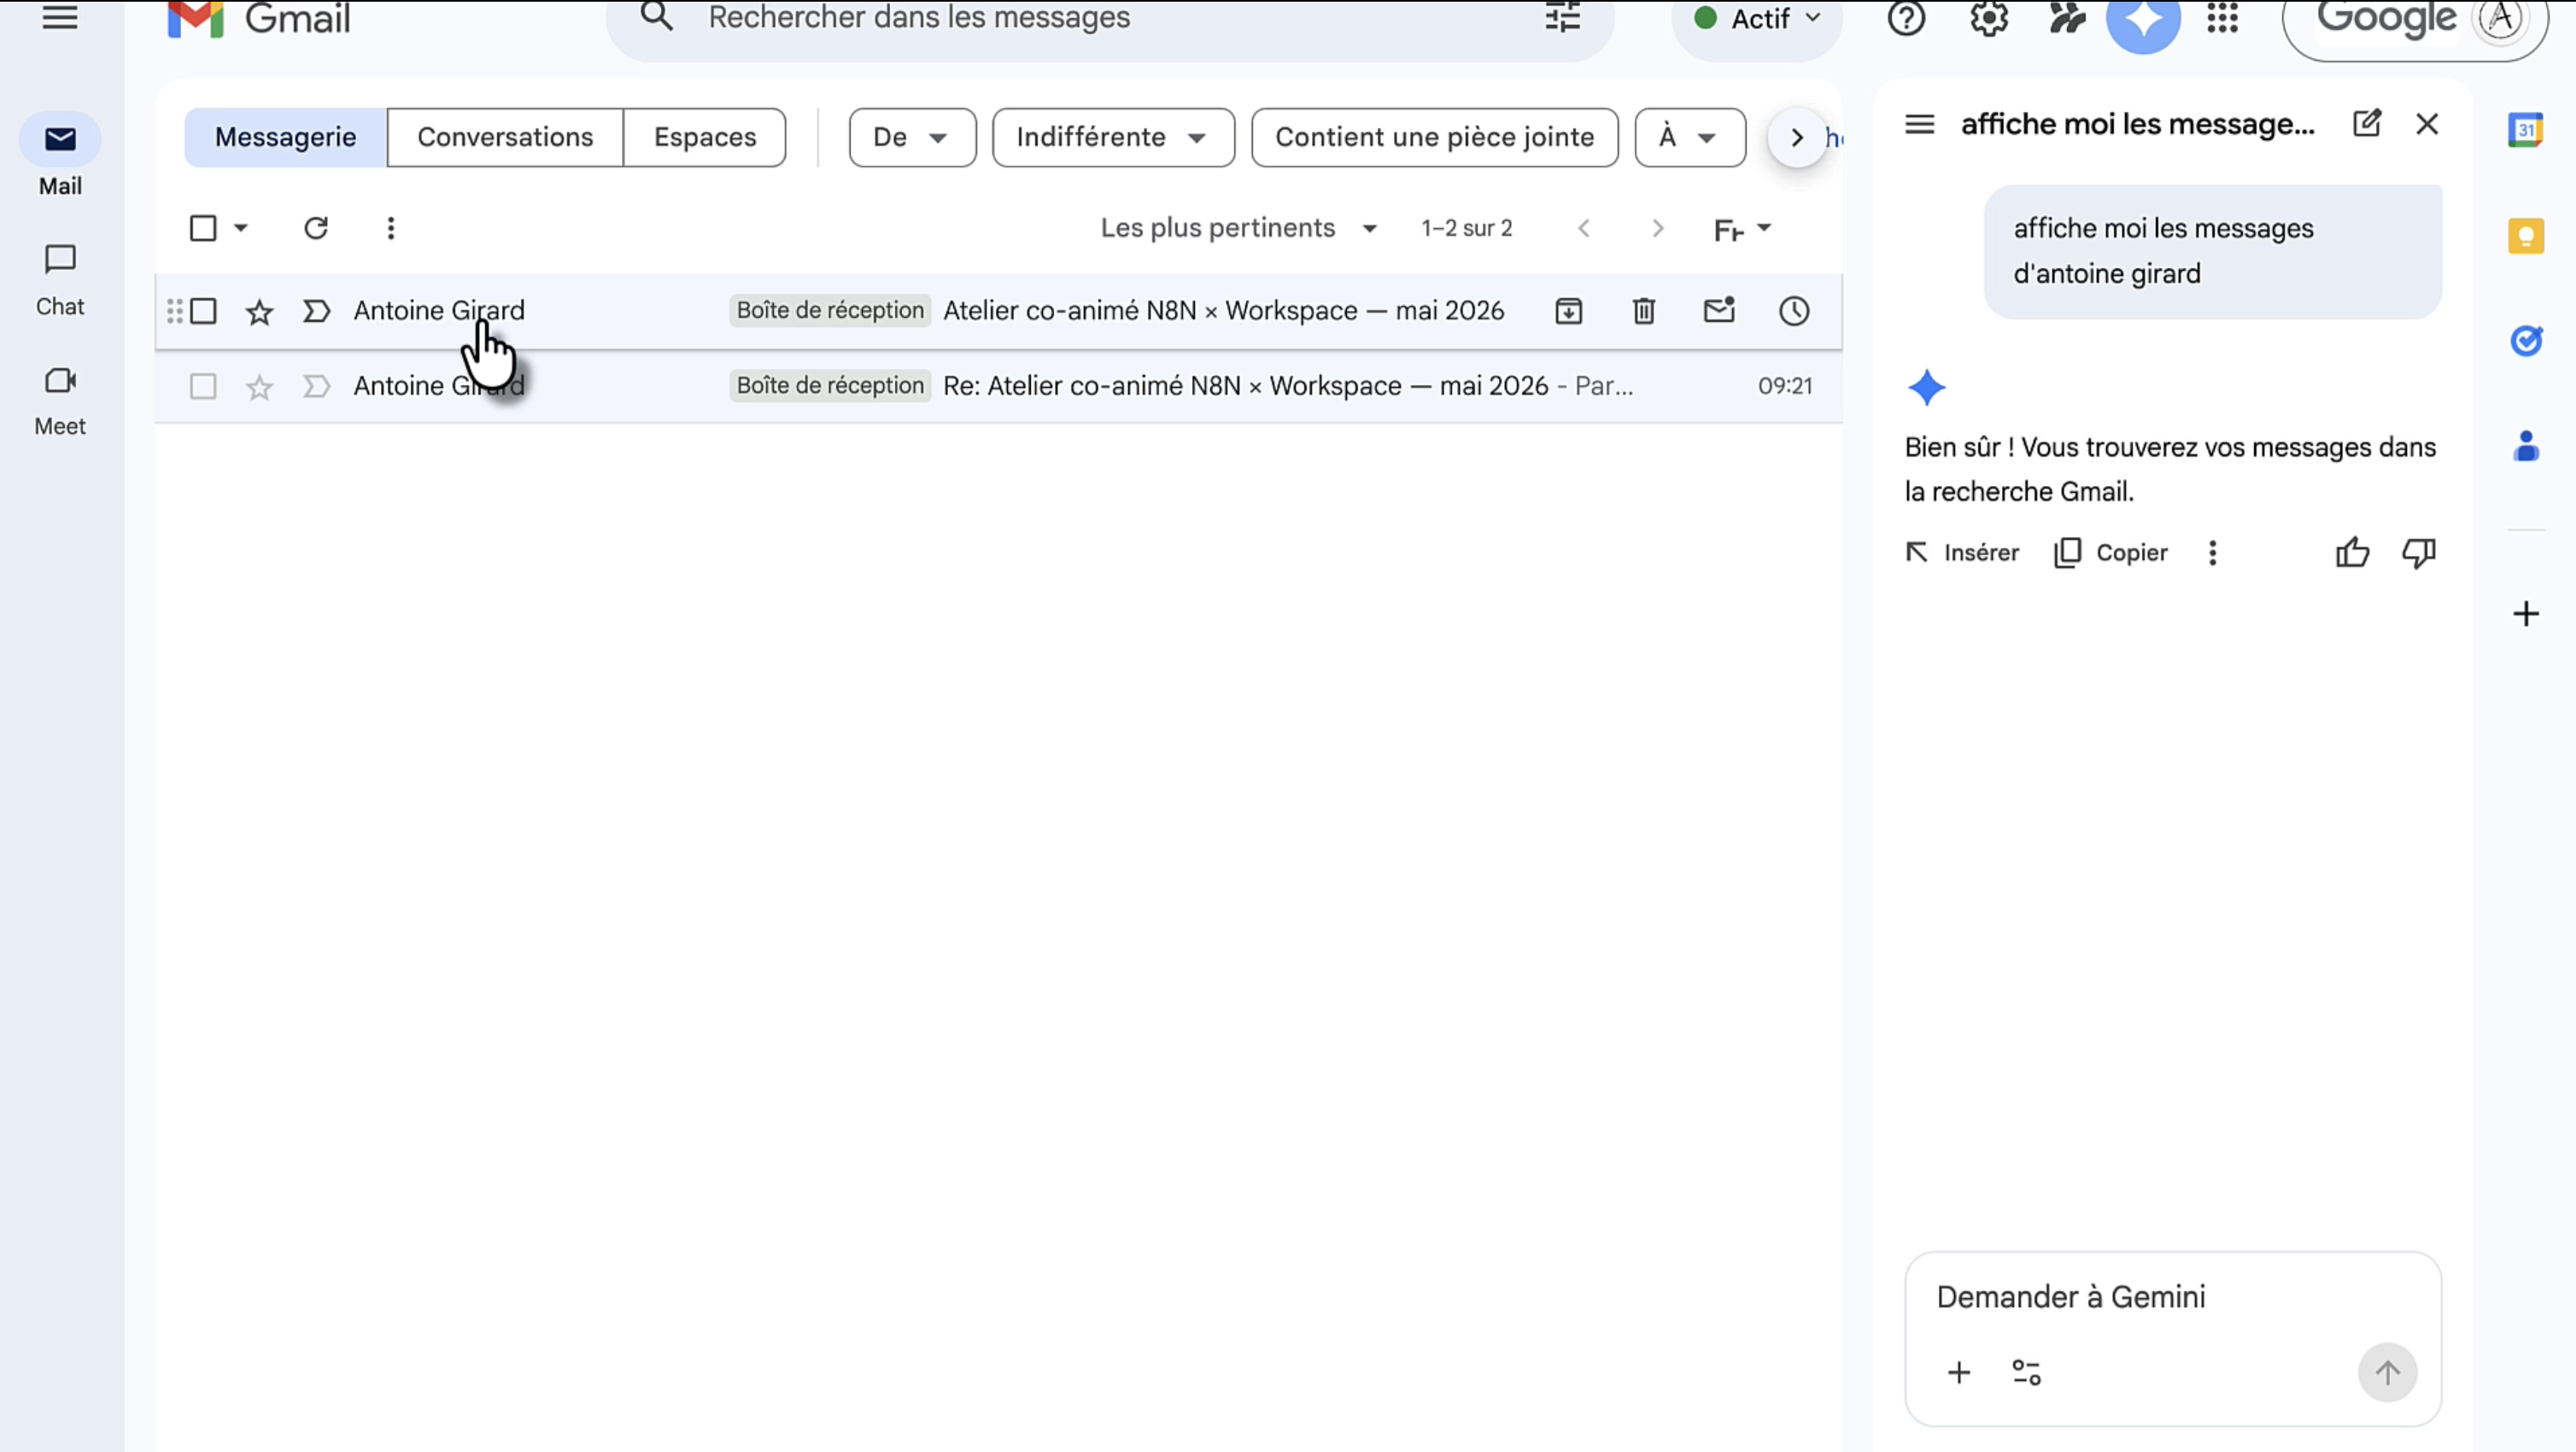Switch to the Espaces tab

click(704, 137)
